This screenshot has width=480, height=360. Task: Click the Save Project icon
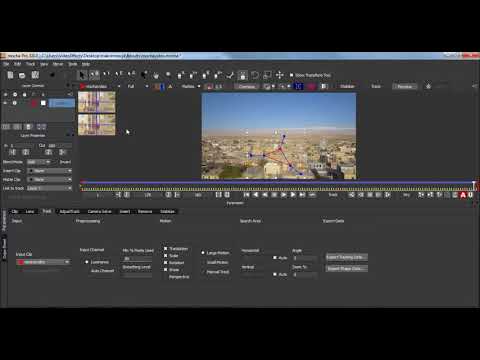(x=35, y=75)
